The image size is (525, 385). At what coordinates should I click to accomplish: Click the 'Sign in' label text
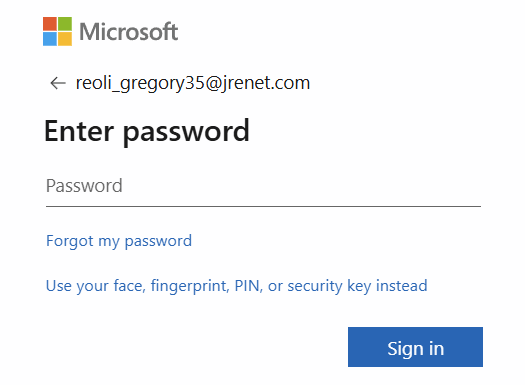[416, 349]
